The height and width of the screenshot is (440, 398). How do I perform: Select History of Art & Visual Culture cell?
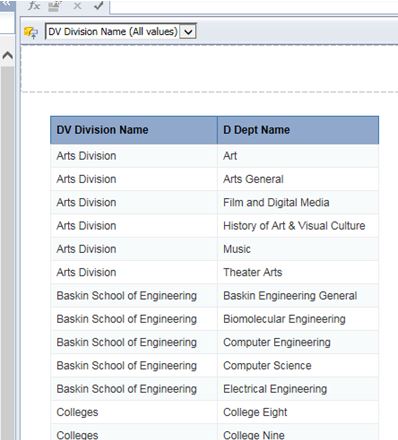pyautogui.click(x=298, y=226)
